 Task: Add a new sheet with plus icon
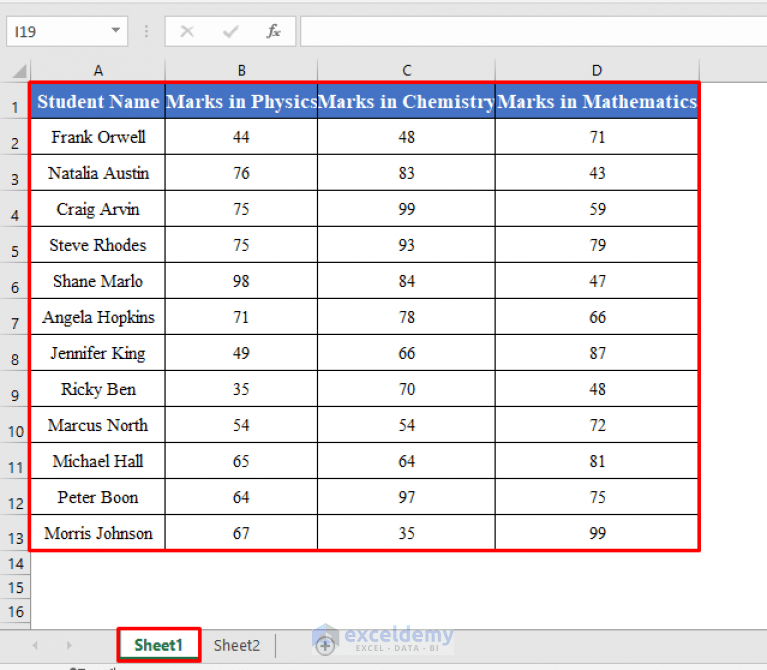click(x=325, y=645)
